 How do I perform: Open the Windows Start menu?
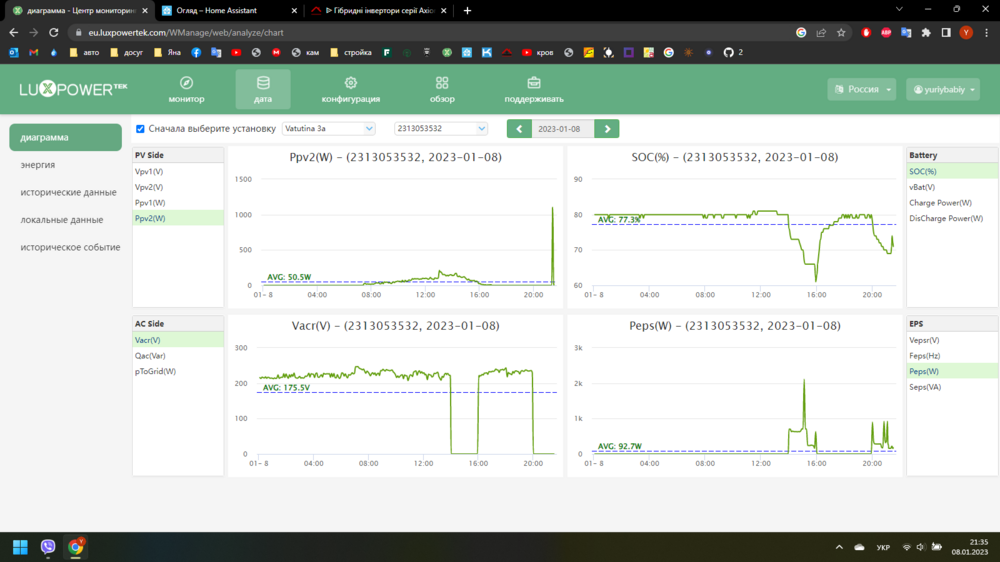[20, 547]
